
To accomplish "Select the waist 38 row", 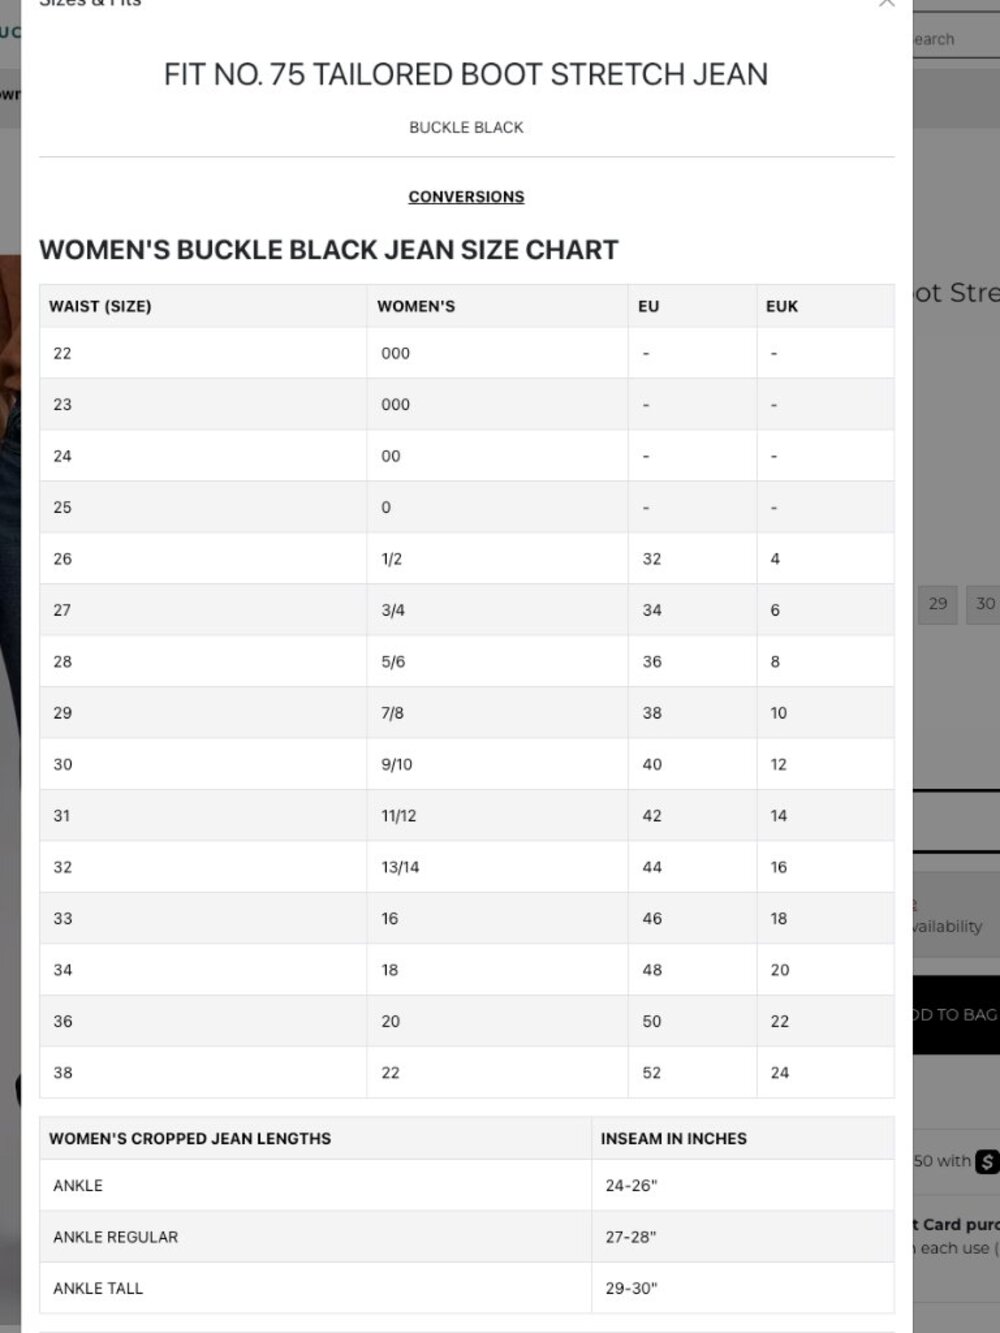I will coord(466,1073).
